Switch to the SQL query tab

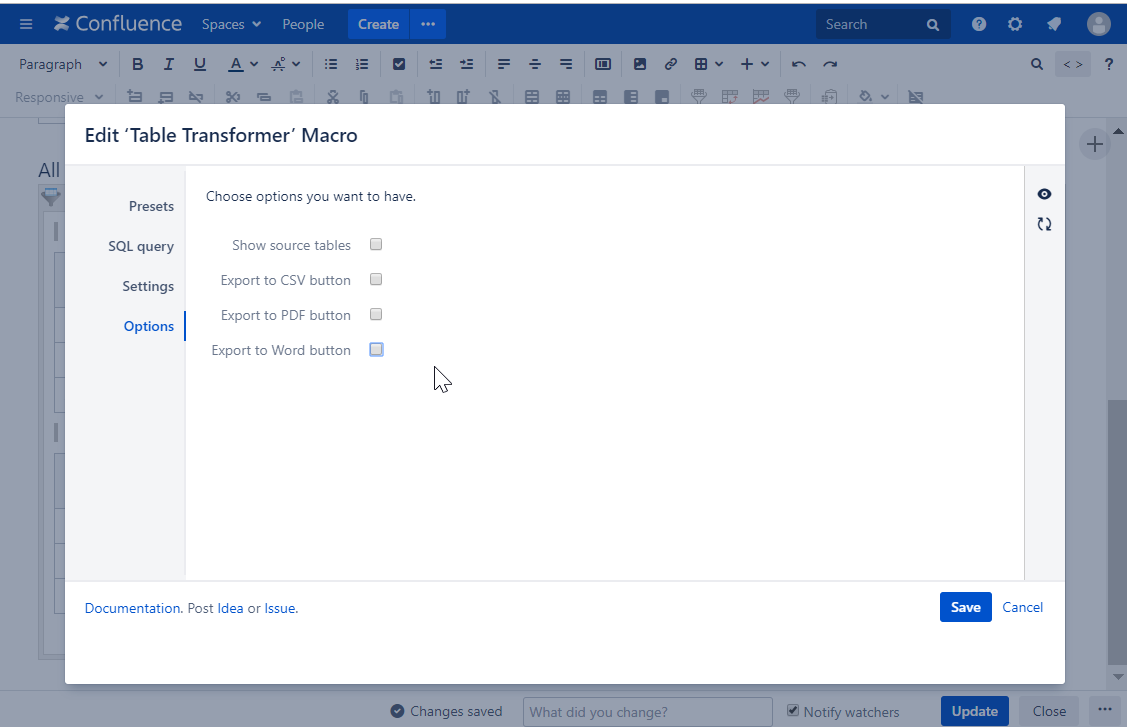[x=141, y=246]
